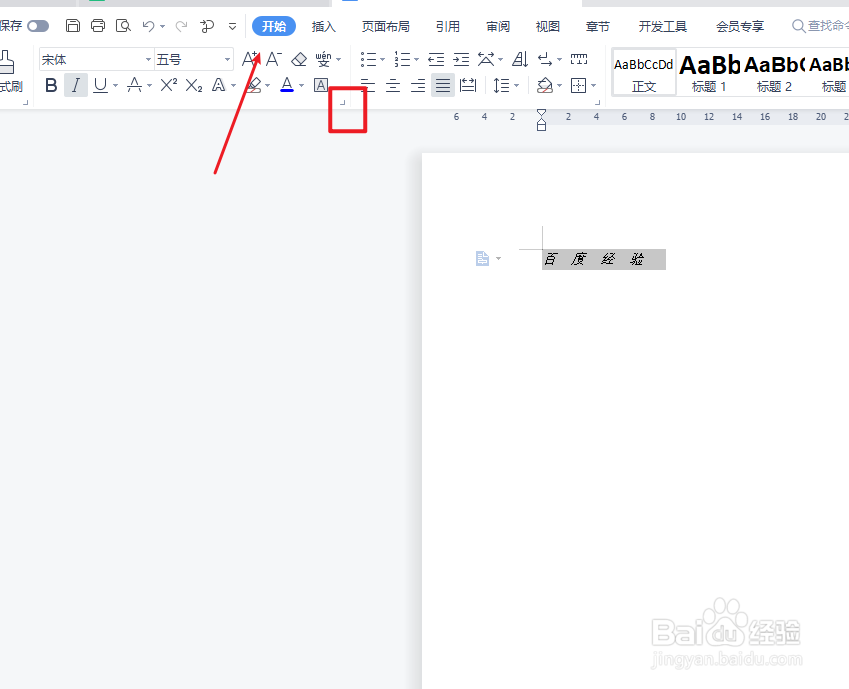Justify text alignment
This screenshot has width=849, height=689.
(443, 86)
